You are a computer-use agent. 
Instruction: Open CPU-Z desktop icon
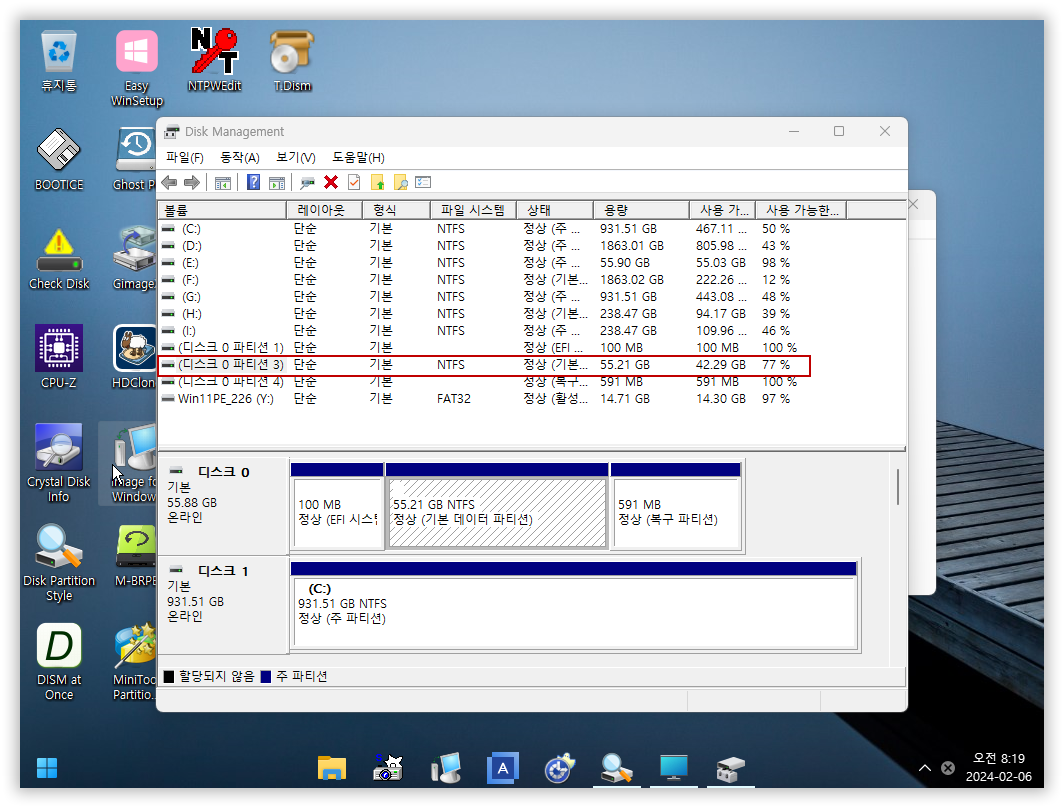59,358
